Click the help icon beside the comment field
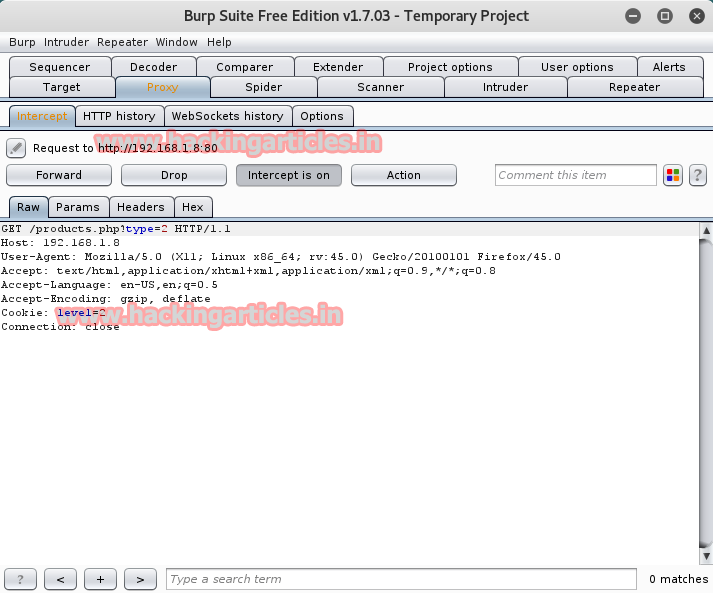 click(698, 175)
